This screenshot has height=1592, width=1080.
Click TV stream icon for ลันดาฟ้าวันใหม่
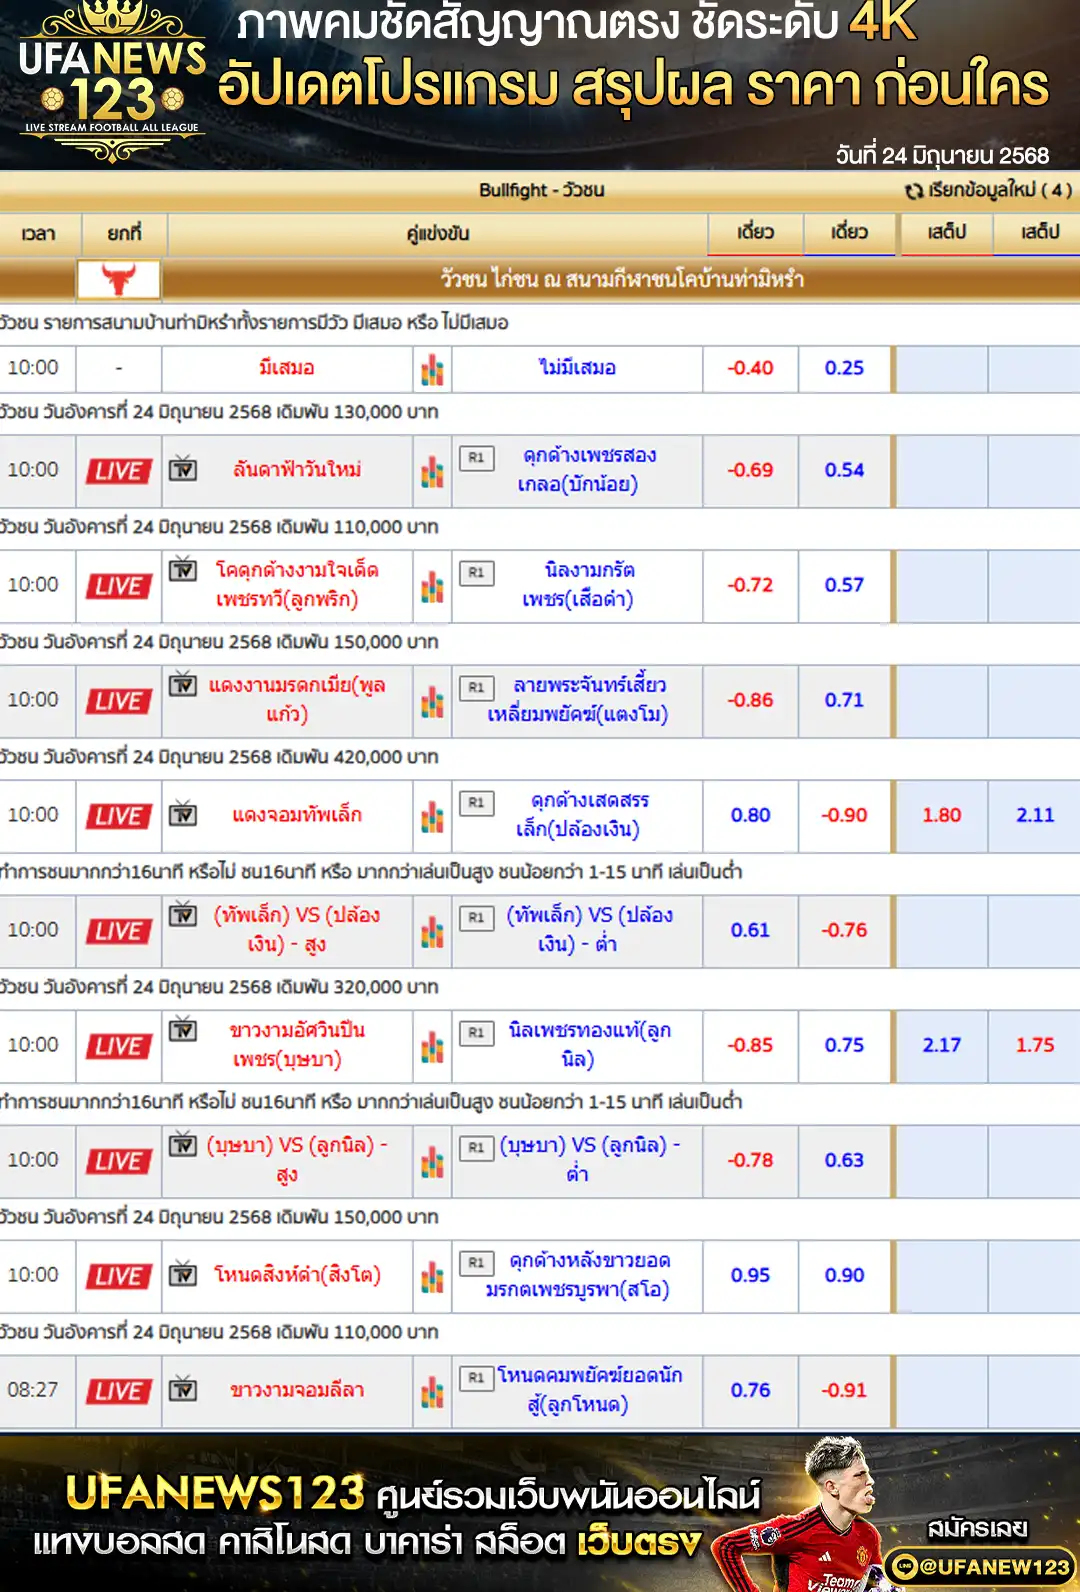click(x=182, y=468)
